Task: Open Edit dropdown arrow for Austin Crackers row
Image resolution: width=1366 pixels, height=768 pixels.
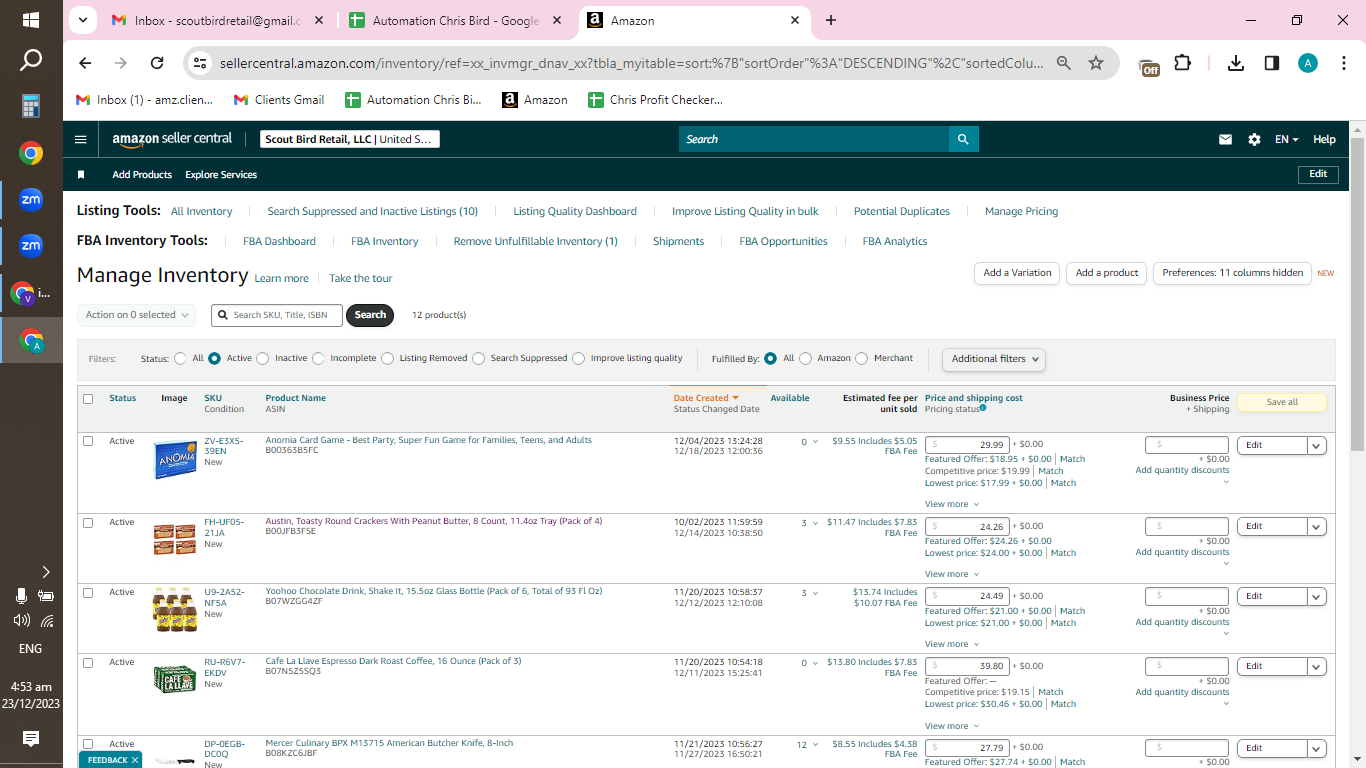Action: pyautogui.click(x=1317, y=527)
